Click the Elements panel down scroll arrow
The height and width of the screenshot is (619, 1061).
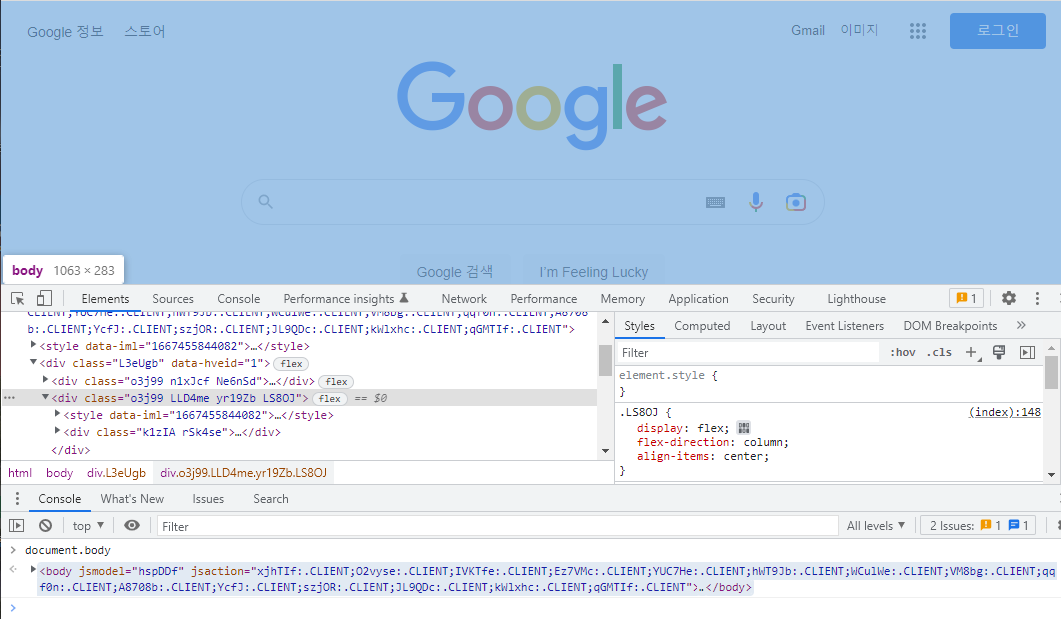(x=605, y=451)
